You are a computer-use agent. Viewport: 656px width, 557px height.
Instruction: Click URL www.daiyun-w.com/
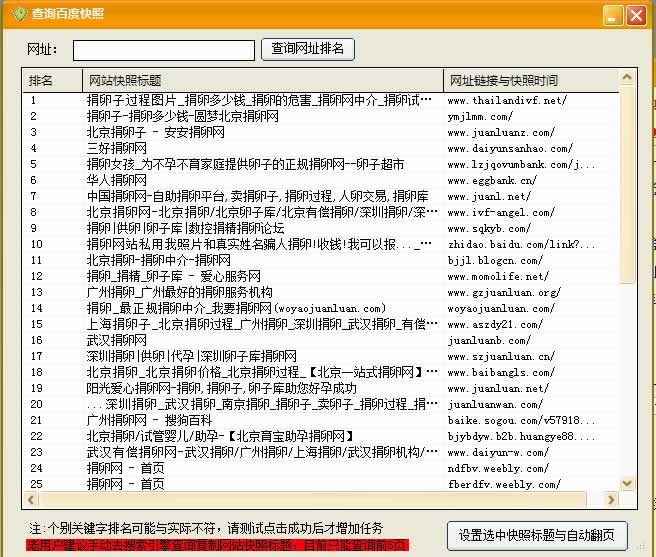[498, 452]
